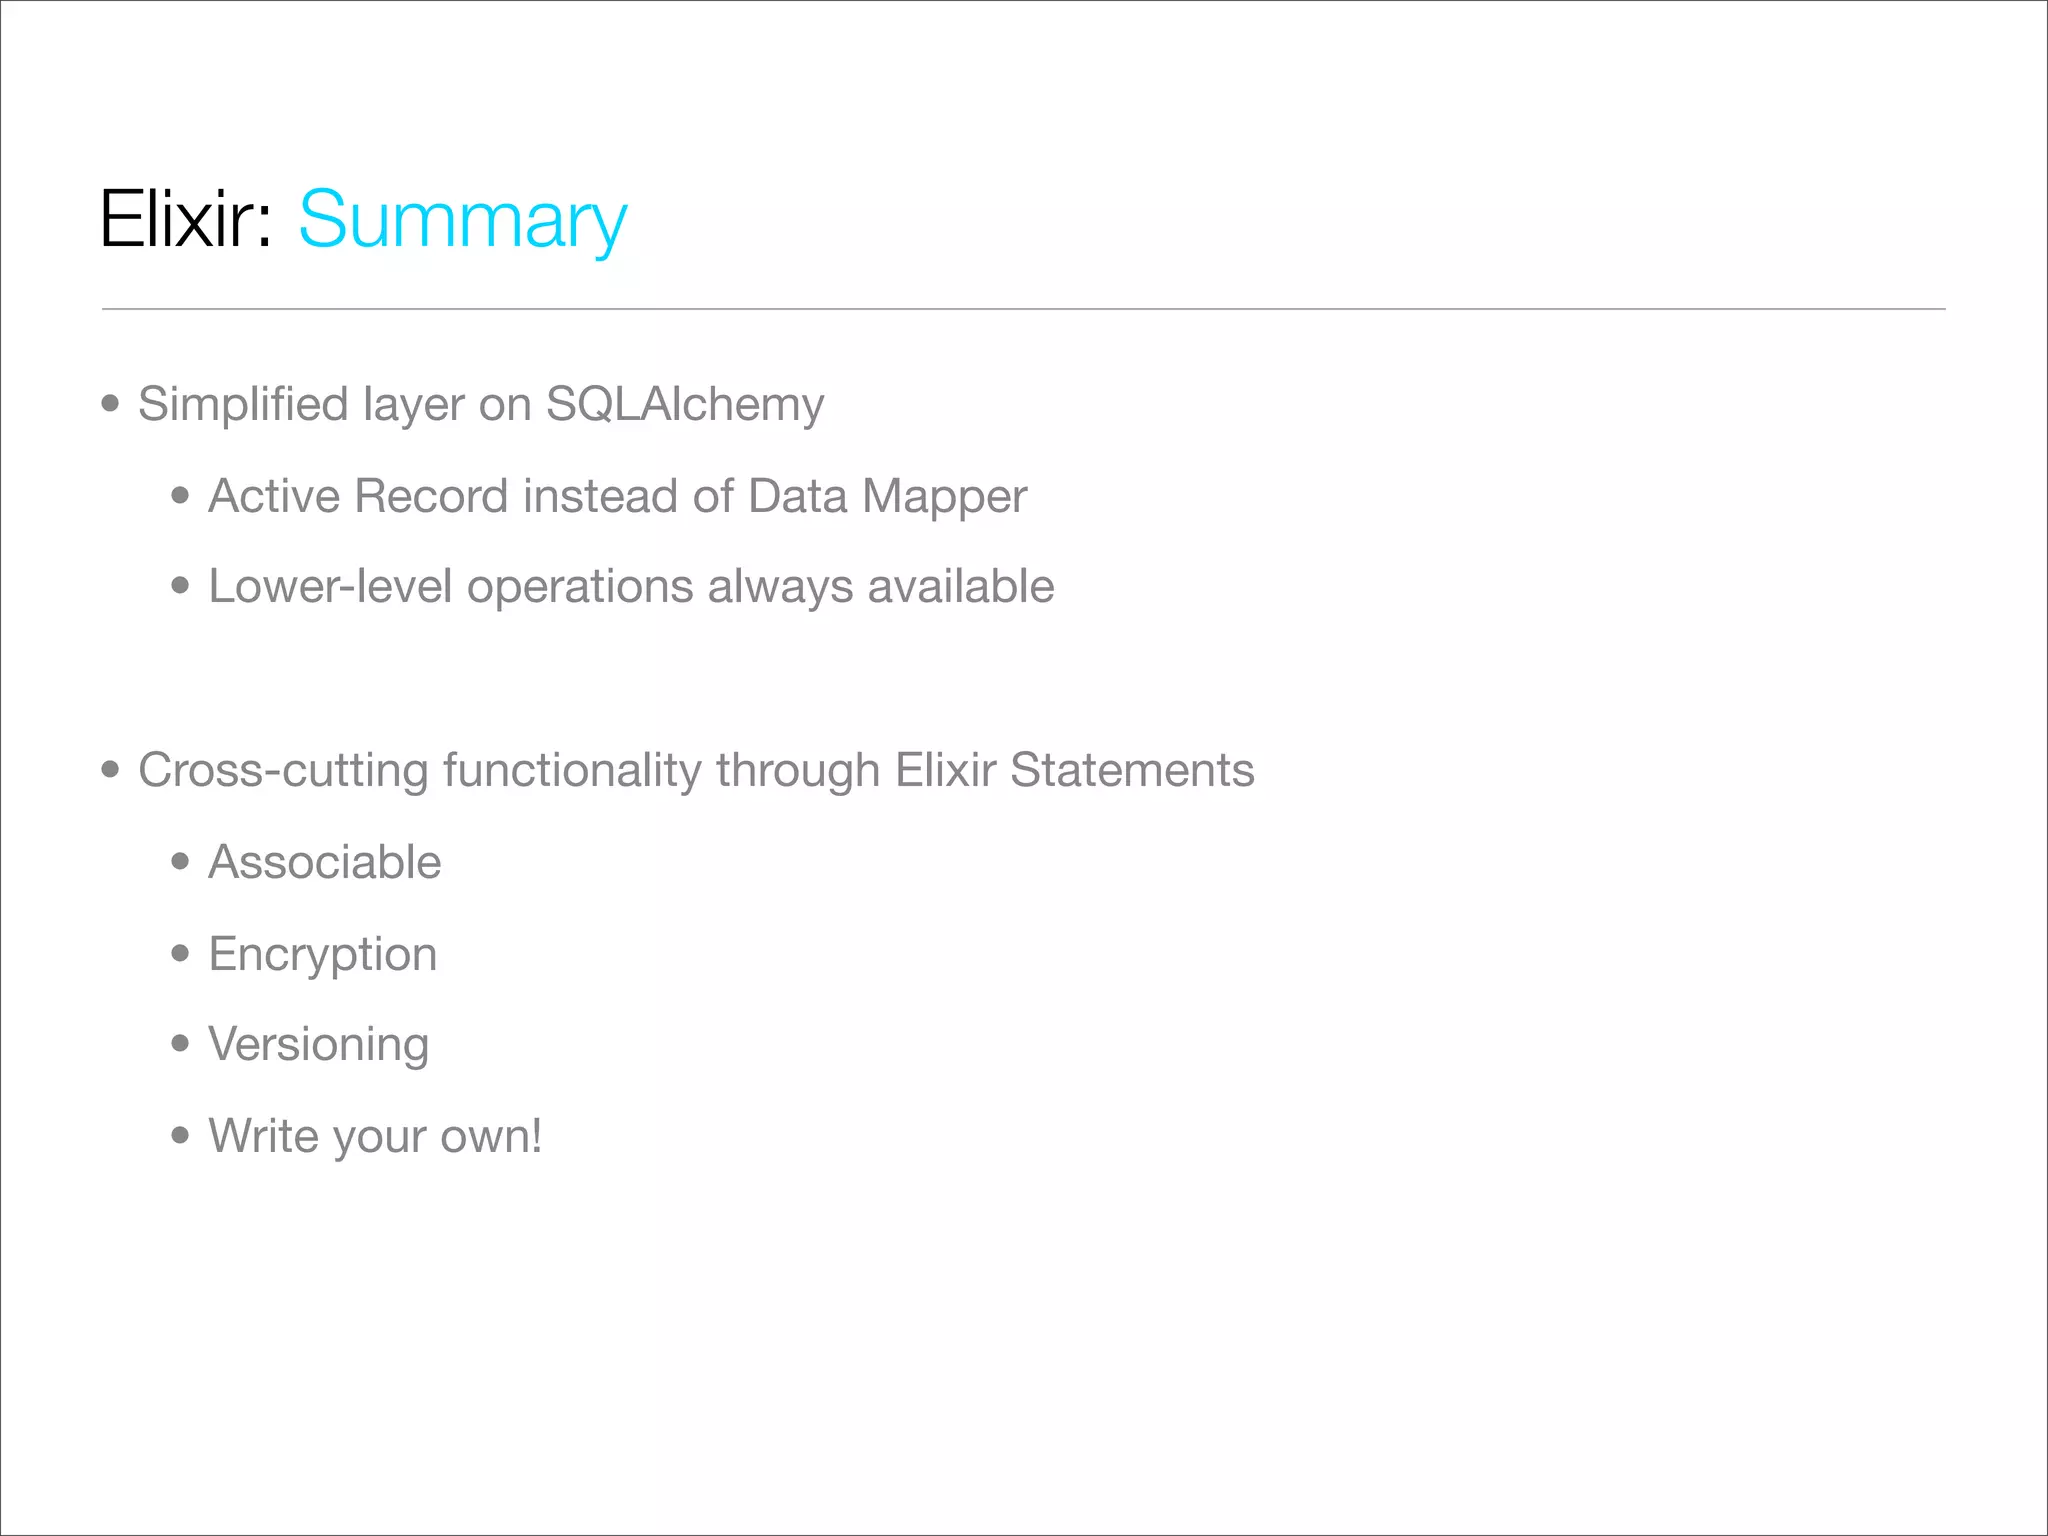Click the bullet dot before 'Versioning'
Screen dimensions: 2048x1536
point(180,1044)
